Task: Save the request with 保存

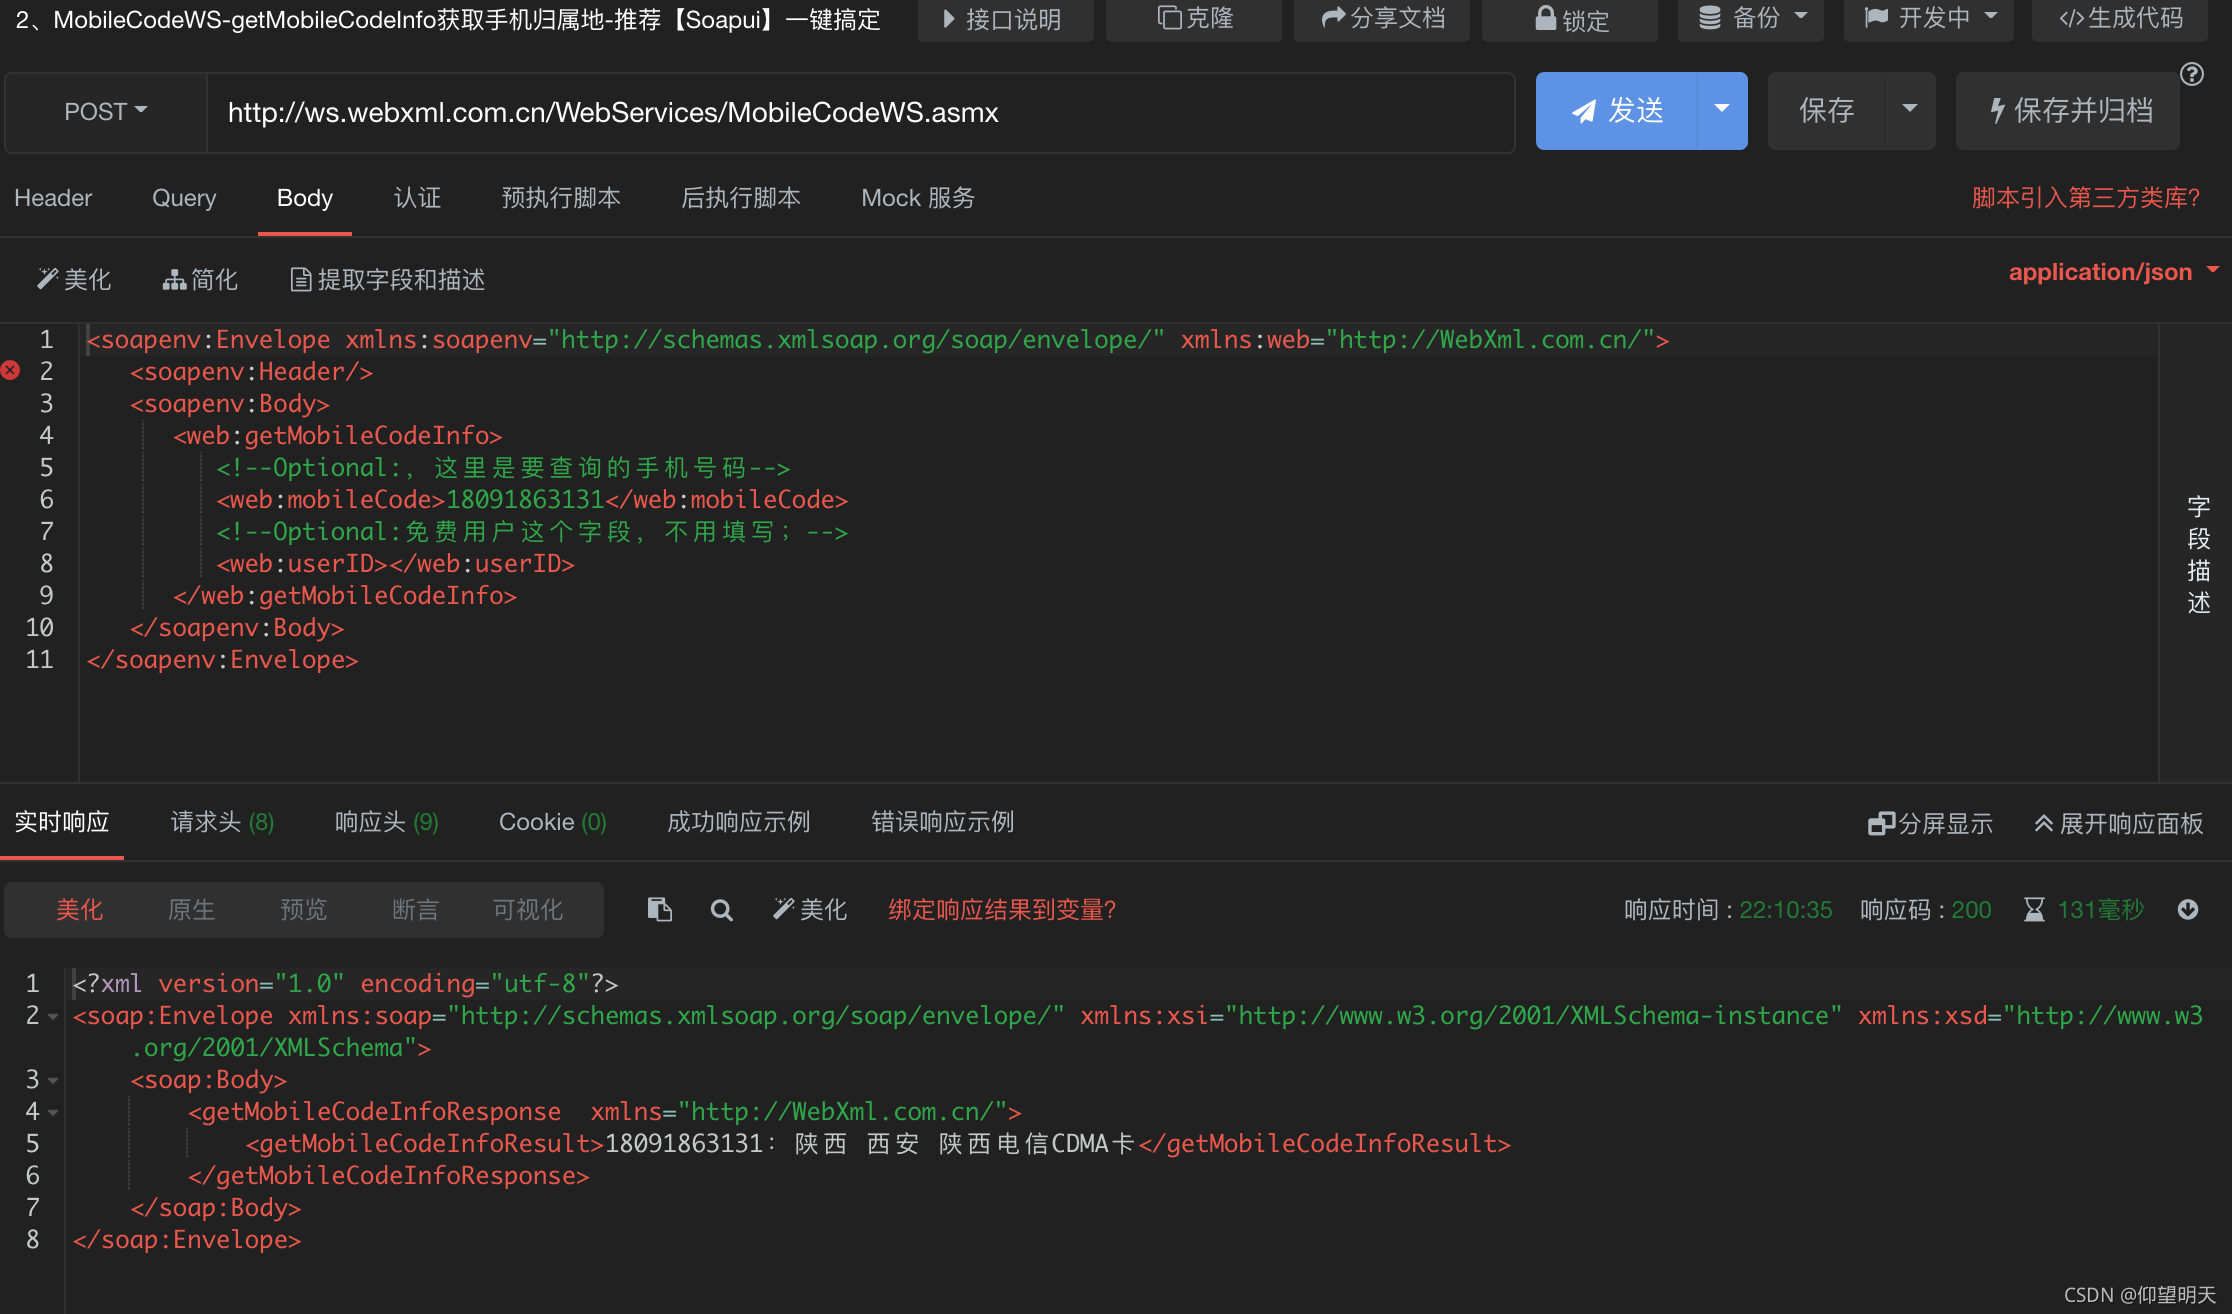Action: click(1826, 111)
